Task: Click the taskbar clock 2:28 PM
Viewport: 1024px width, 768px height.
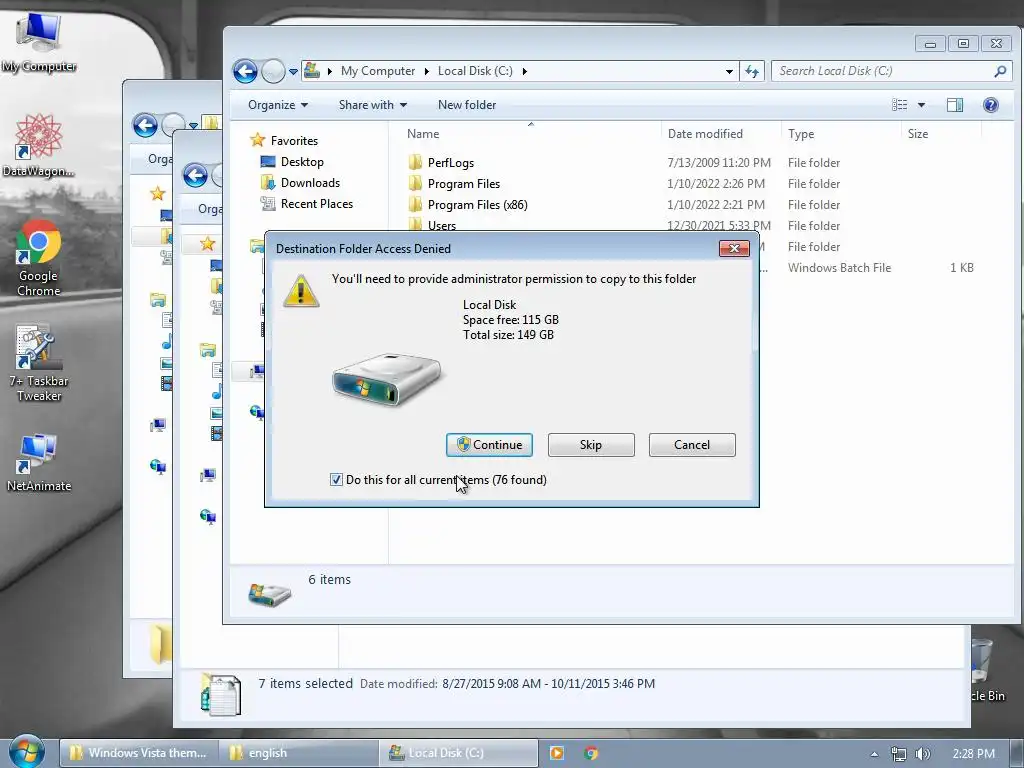Action: (x=974, y=754)
